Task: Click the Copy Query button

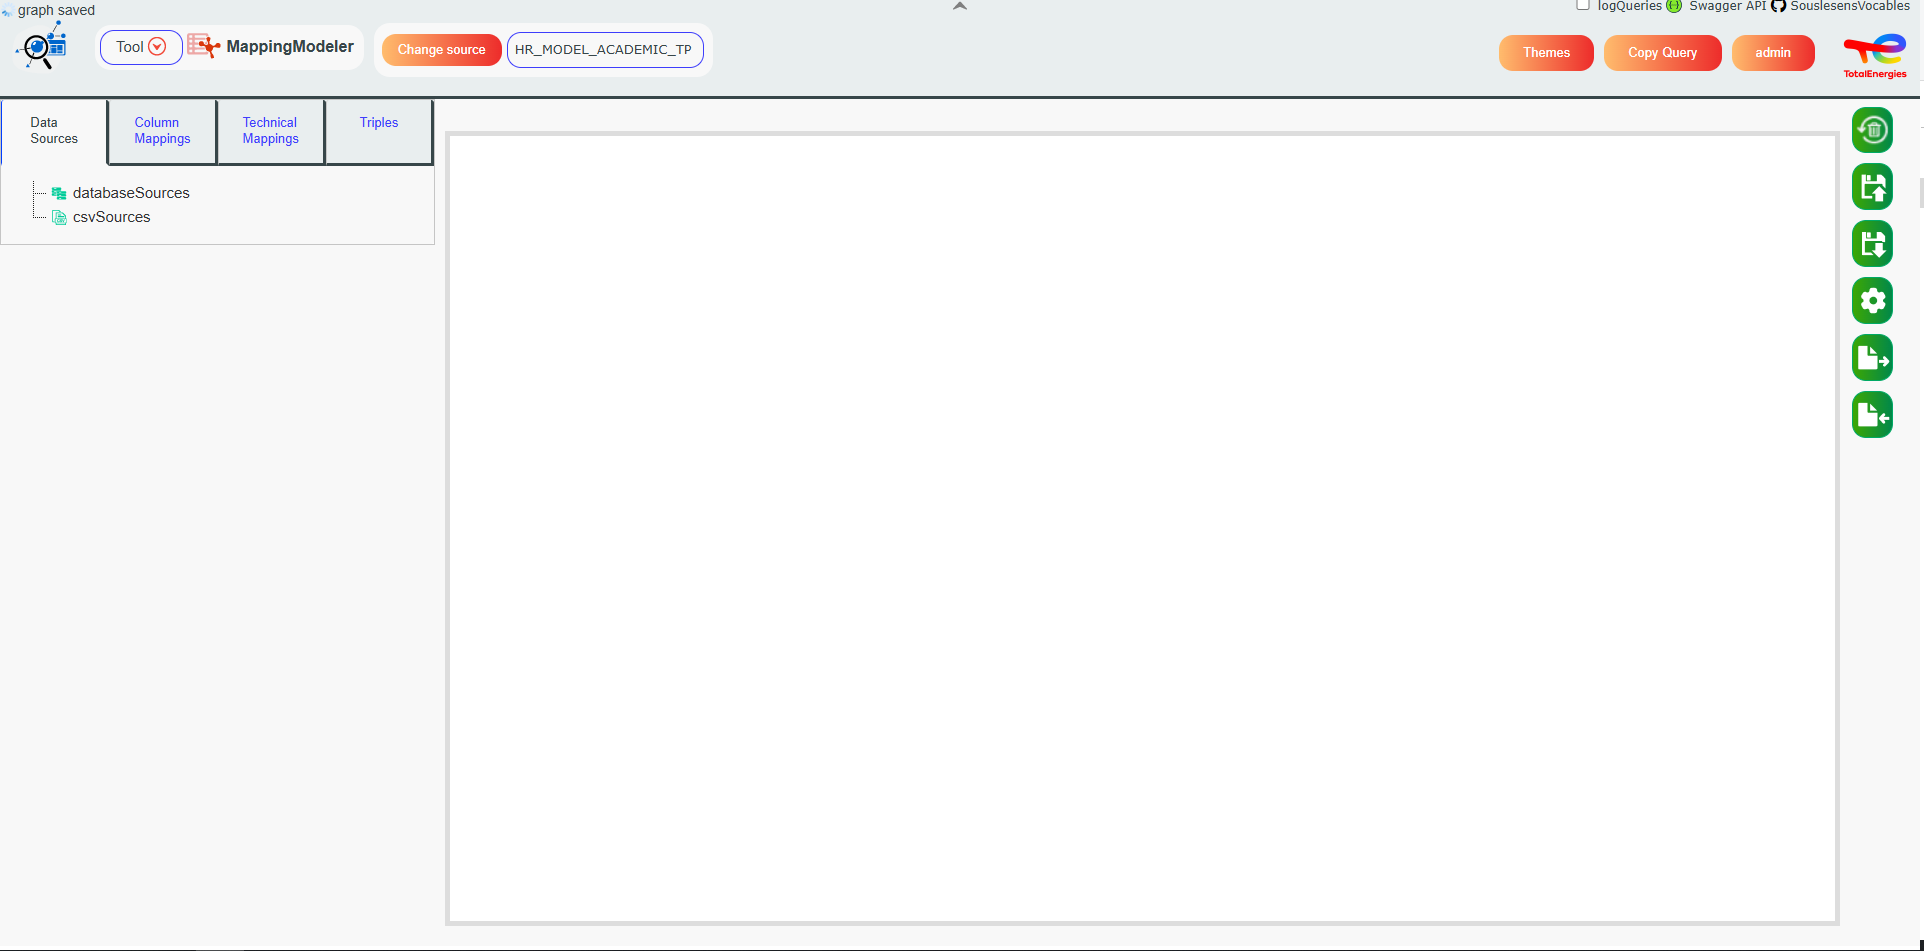Action: coord(1662,53)
